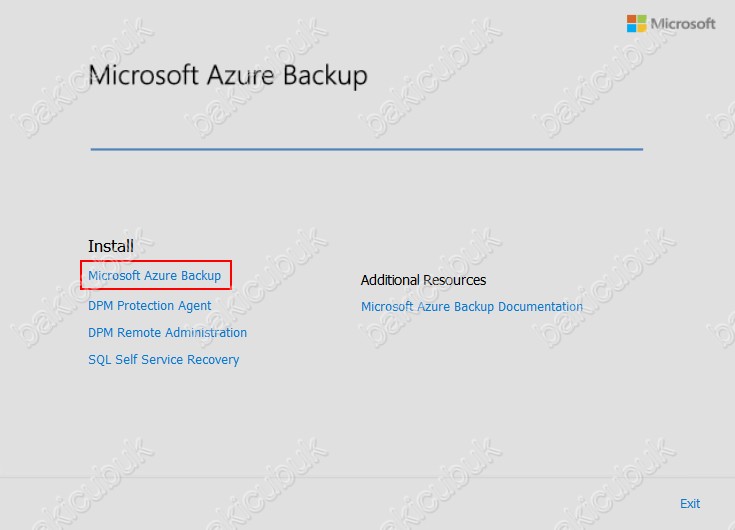
Task: Click the green square of Microsoft logo
Action: (641, 19)
